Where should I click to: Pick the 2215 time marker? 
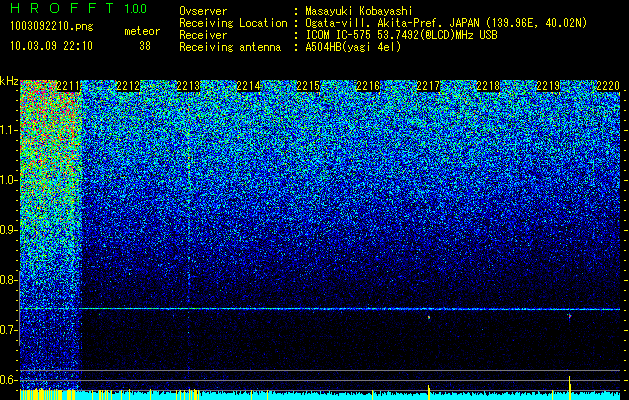pyautogui.click(x=308, y=86)
